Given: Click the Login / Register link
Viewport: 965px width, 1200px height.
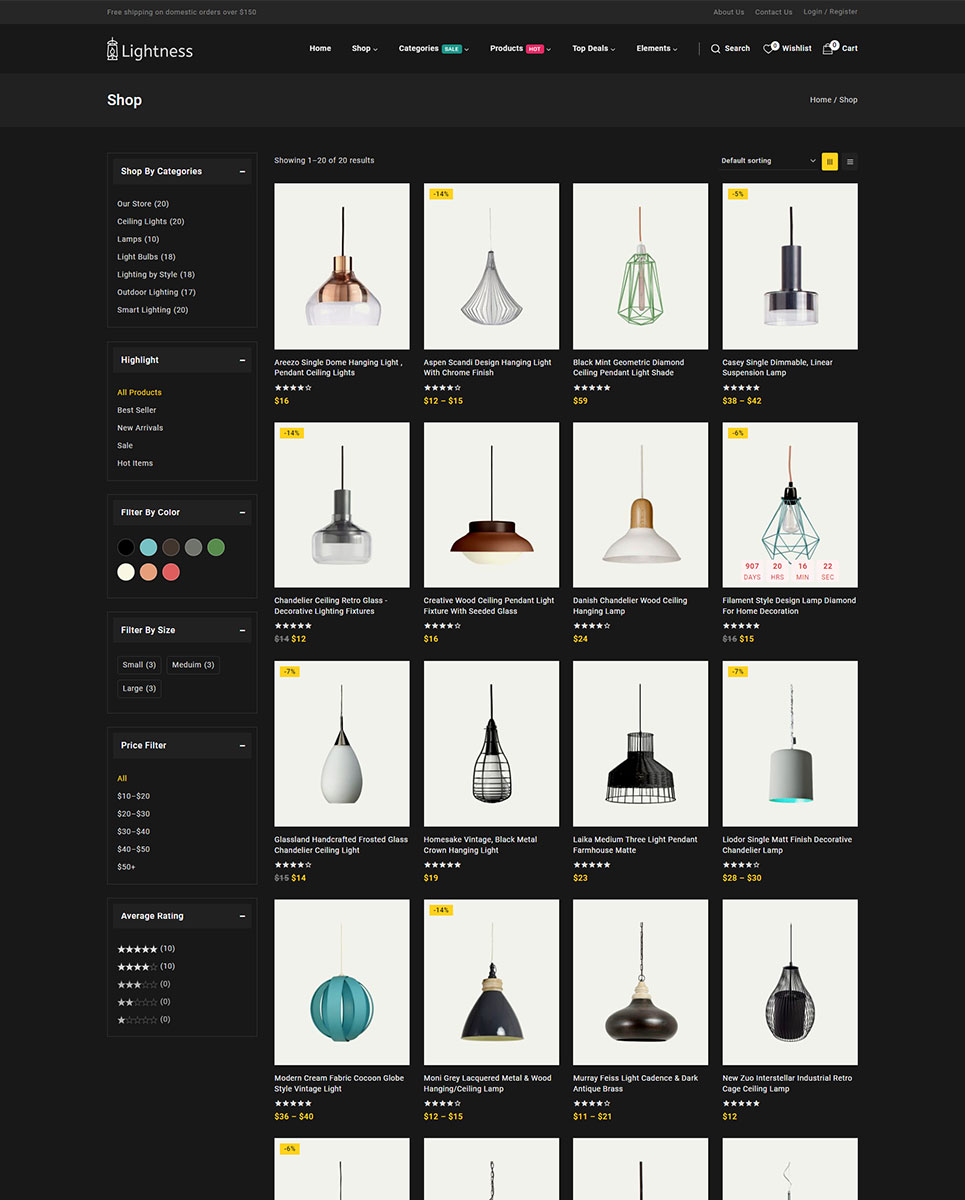Looking at the screenshot, I should pos(830,12).
